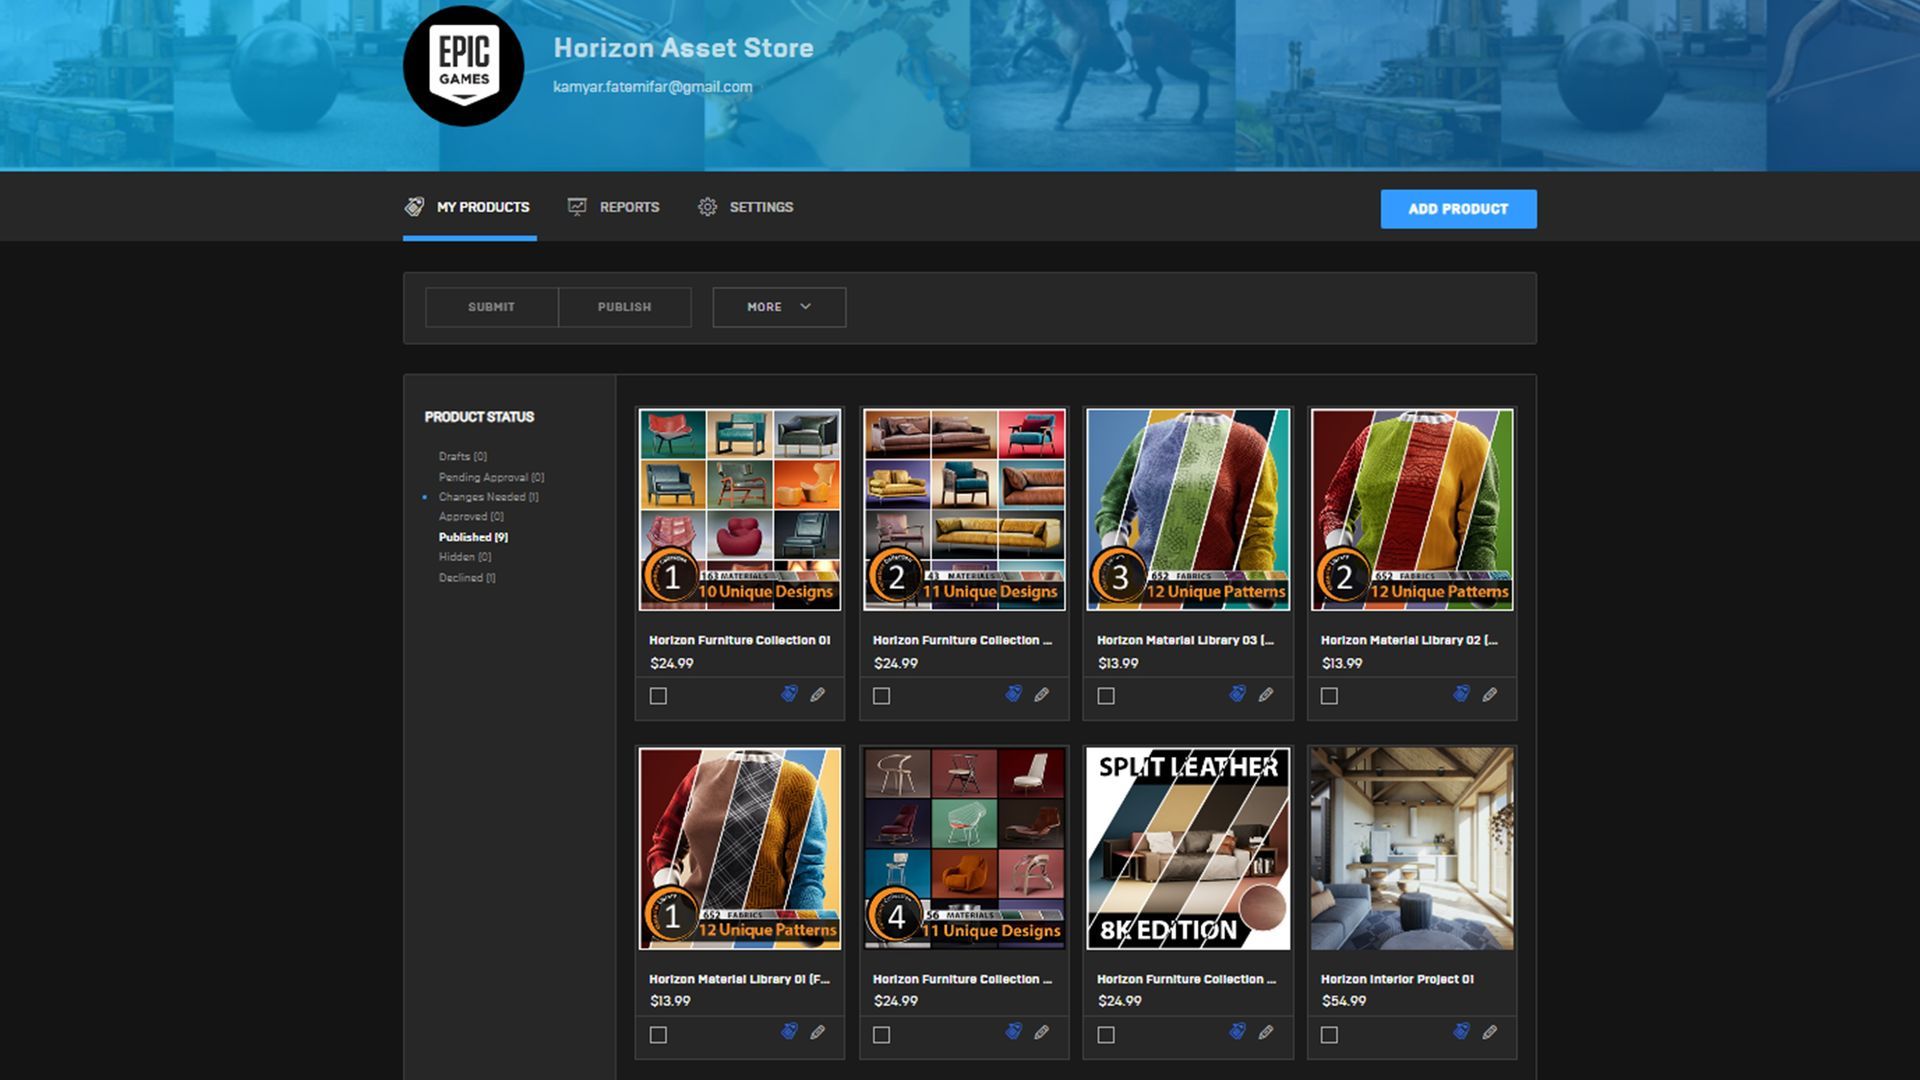Image resolution: width=1920 pixels, height=1080 pixels.
Task: Open the Horizon Furniture Collection 01 thumbnail
Action: 740,509
